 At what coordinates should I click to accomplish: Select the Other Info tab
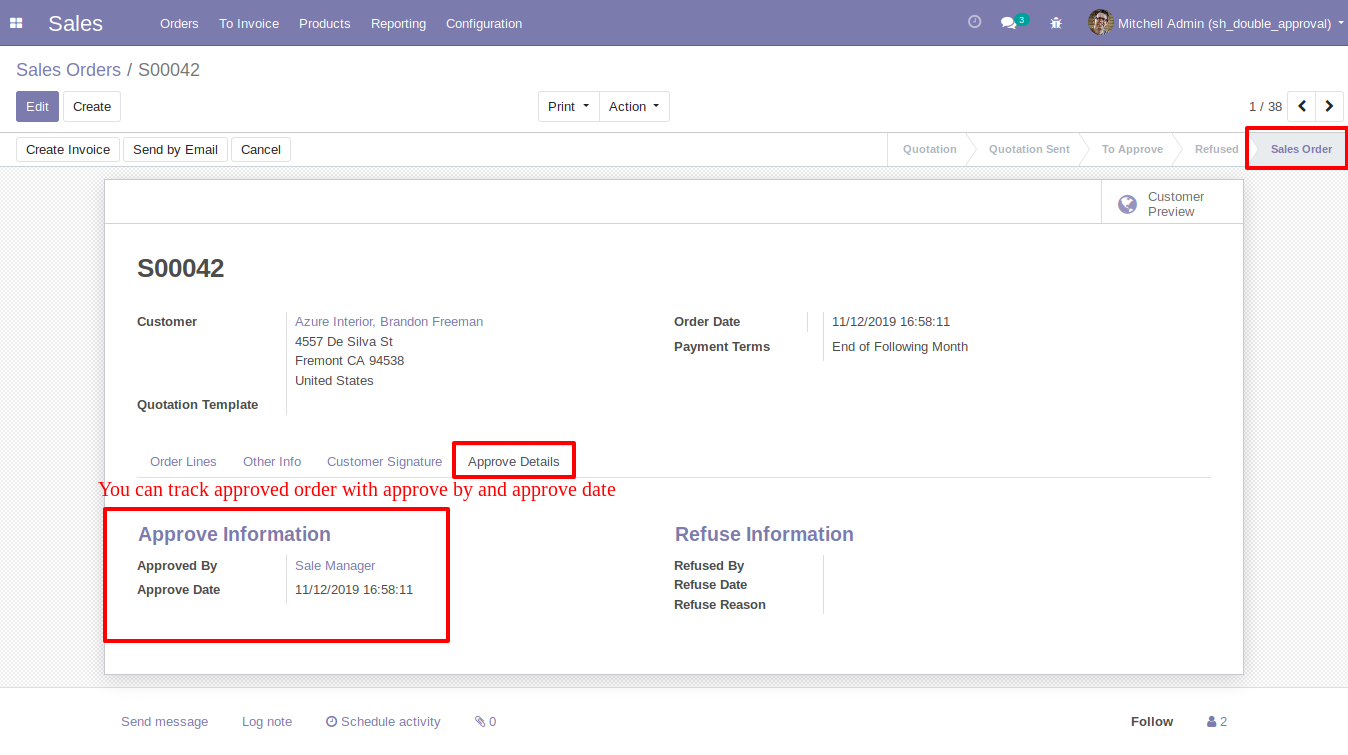[x=272, y=461]
